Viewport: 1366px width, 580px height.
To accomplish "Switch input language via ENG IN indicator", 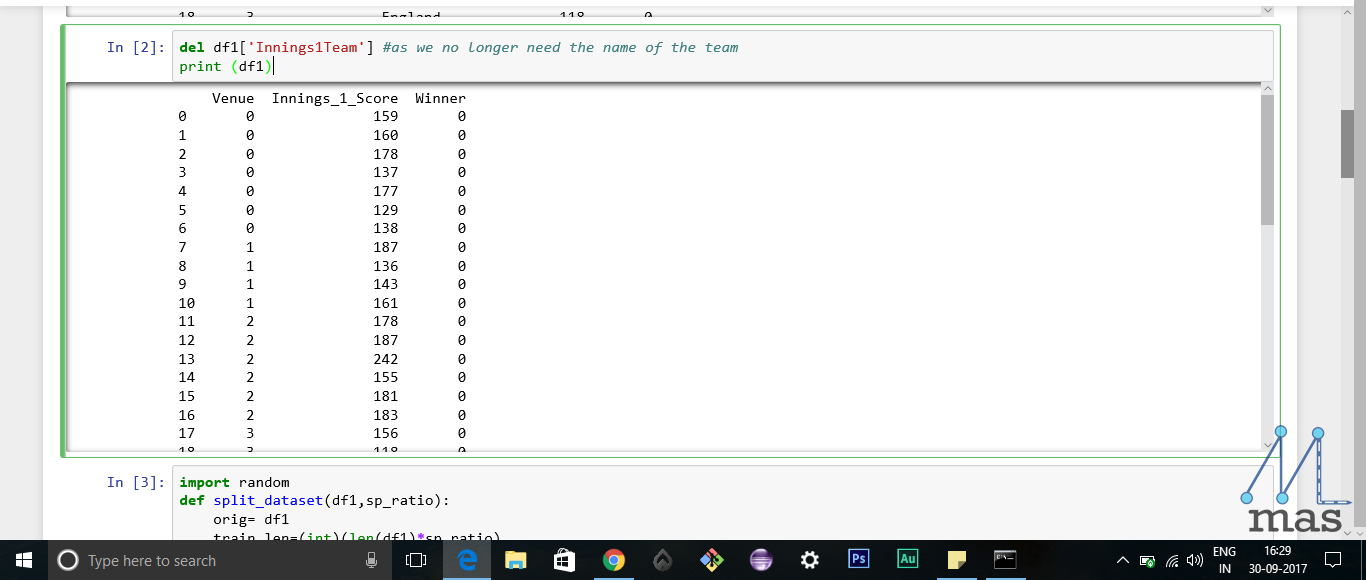I will coord(1222,560).
